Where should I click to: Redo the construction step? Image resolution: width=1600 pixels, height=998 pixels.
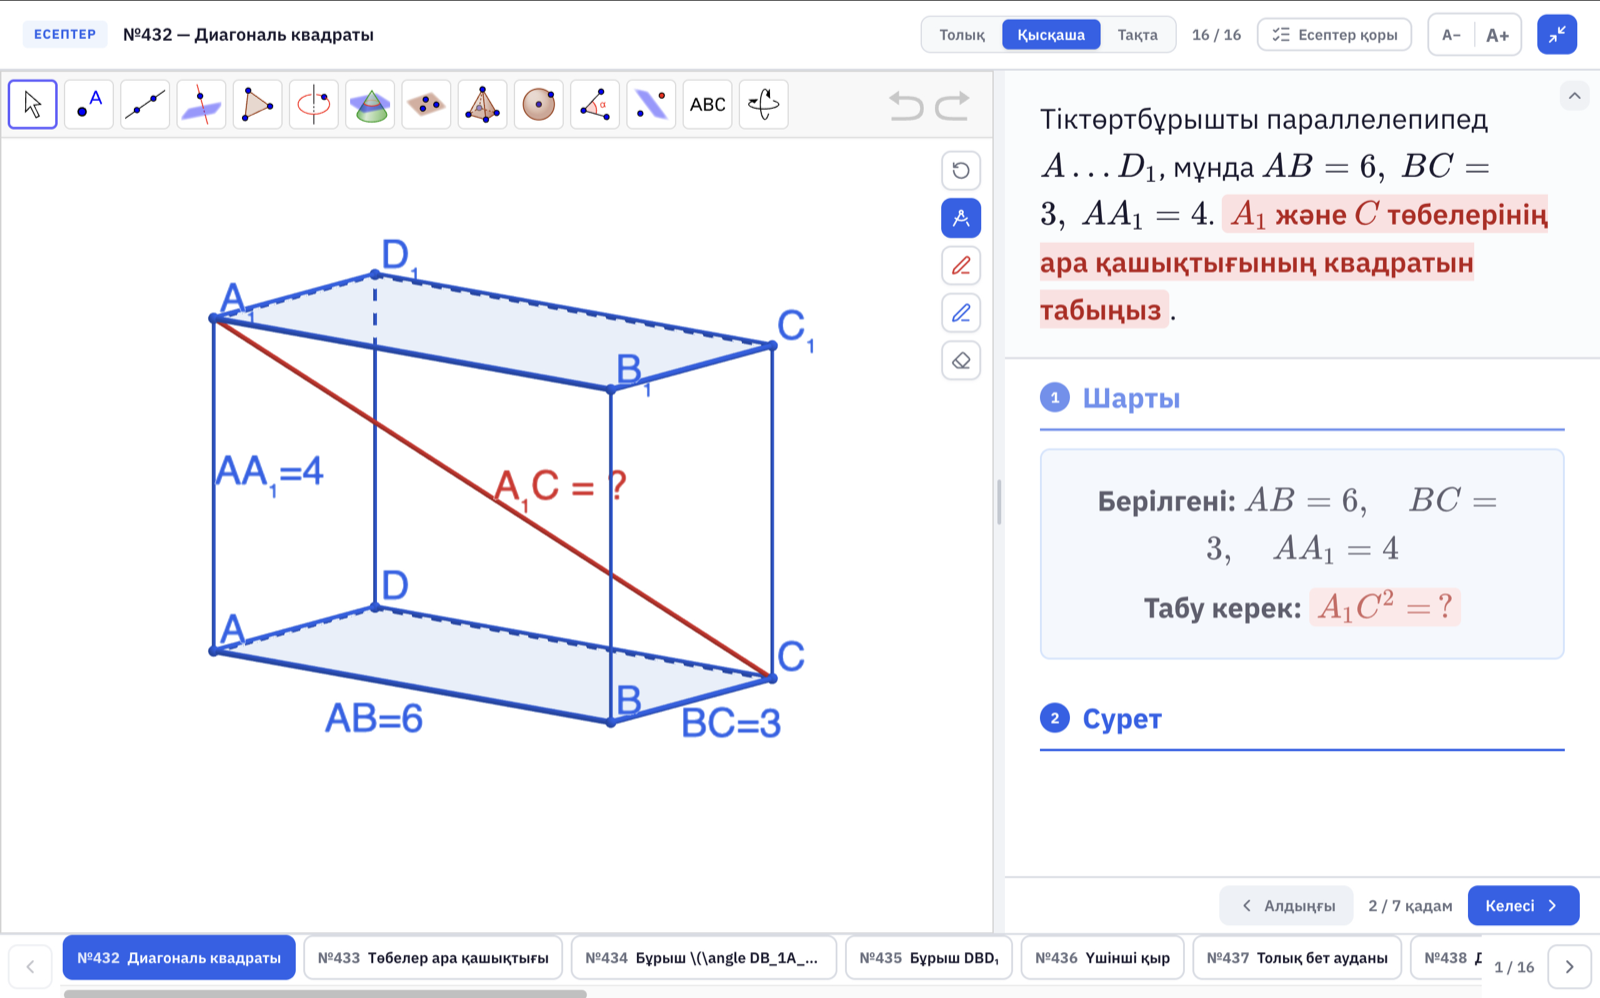953,105
